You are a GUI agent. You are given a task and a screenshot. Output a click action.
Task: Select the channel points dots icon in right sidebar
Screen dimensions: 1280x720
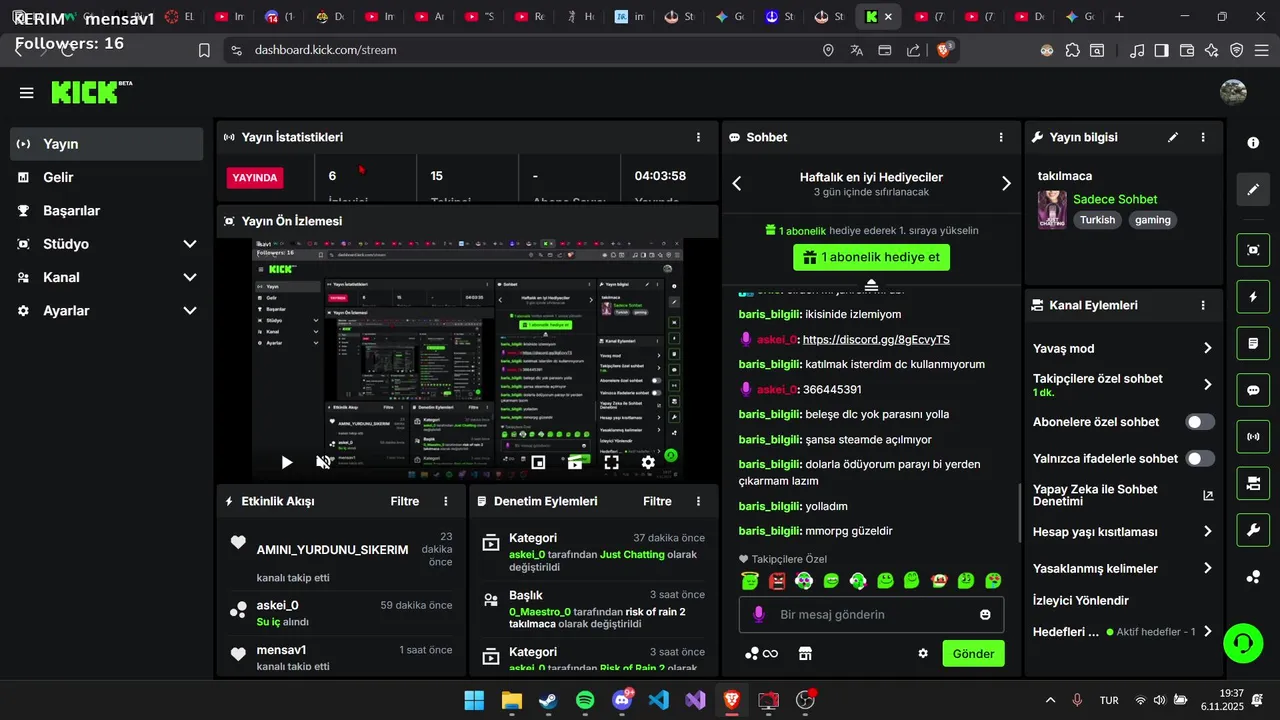coord(1253,577)
